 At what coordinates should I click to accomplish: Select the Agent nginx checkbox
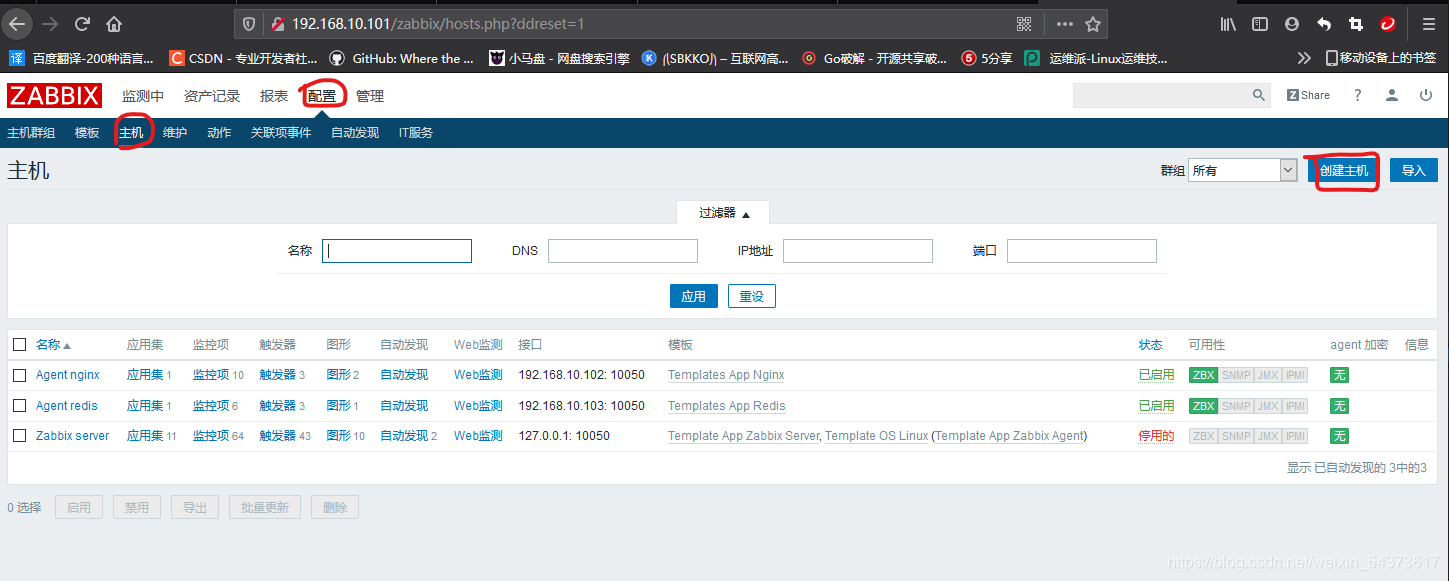(x=19, y=375)
